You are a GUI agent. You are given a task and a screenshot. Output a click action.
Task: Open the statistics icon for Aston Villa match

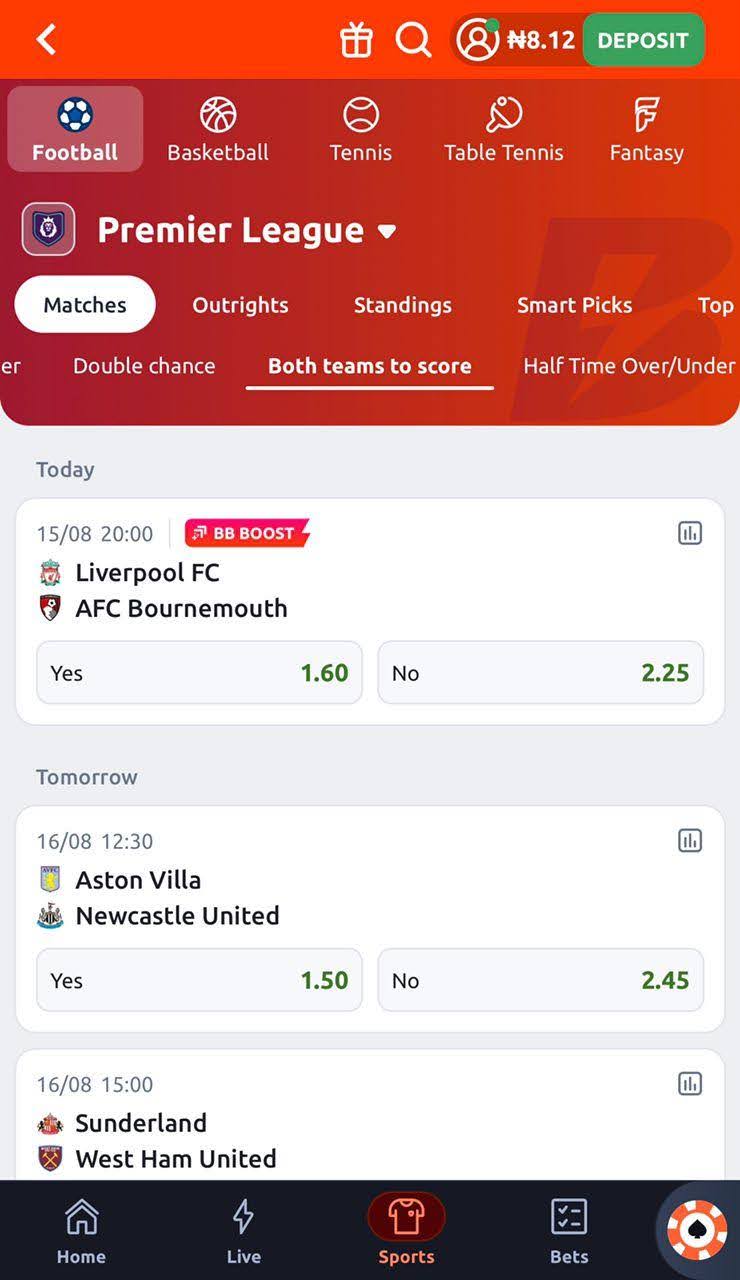pyautogui.click(x=689, y=841)
